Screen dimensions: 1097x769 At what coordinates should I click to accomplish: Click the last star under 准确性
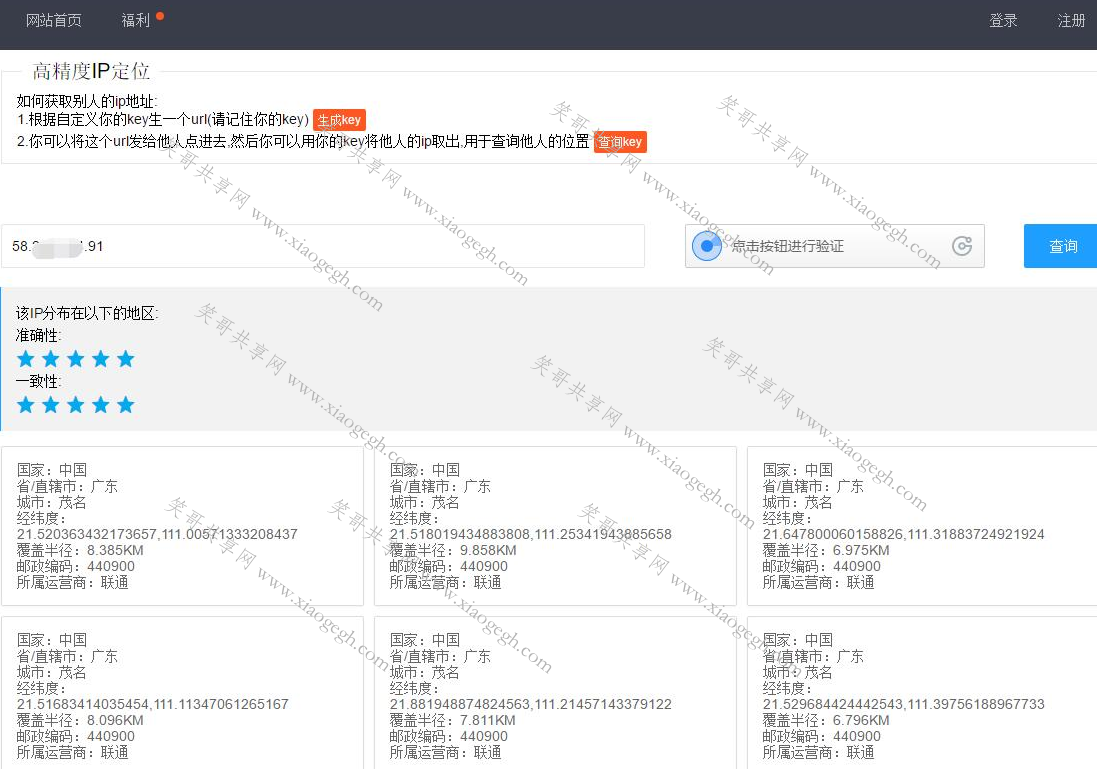tap(126, 359)
